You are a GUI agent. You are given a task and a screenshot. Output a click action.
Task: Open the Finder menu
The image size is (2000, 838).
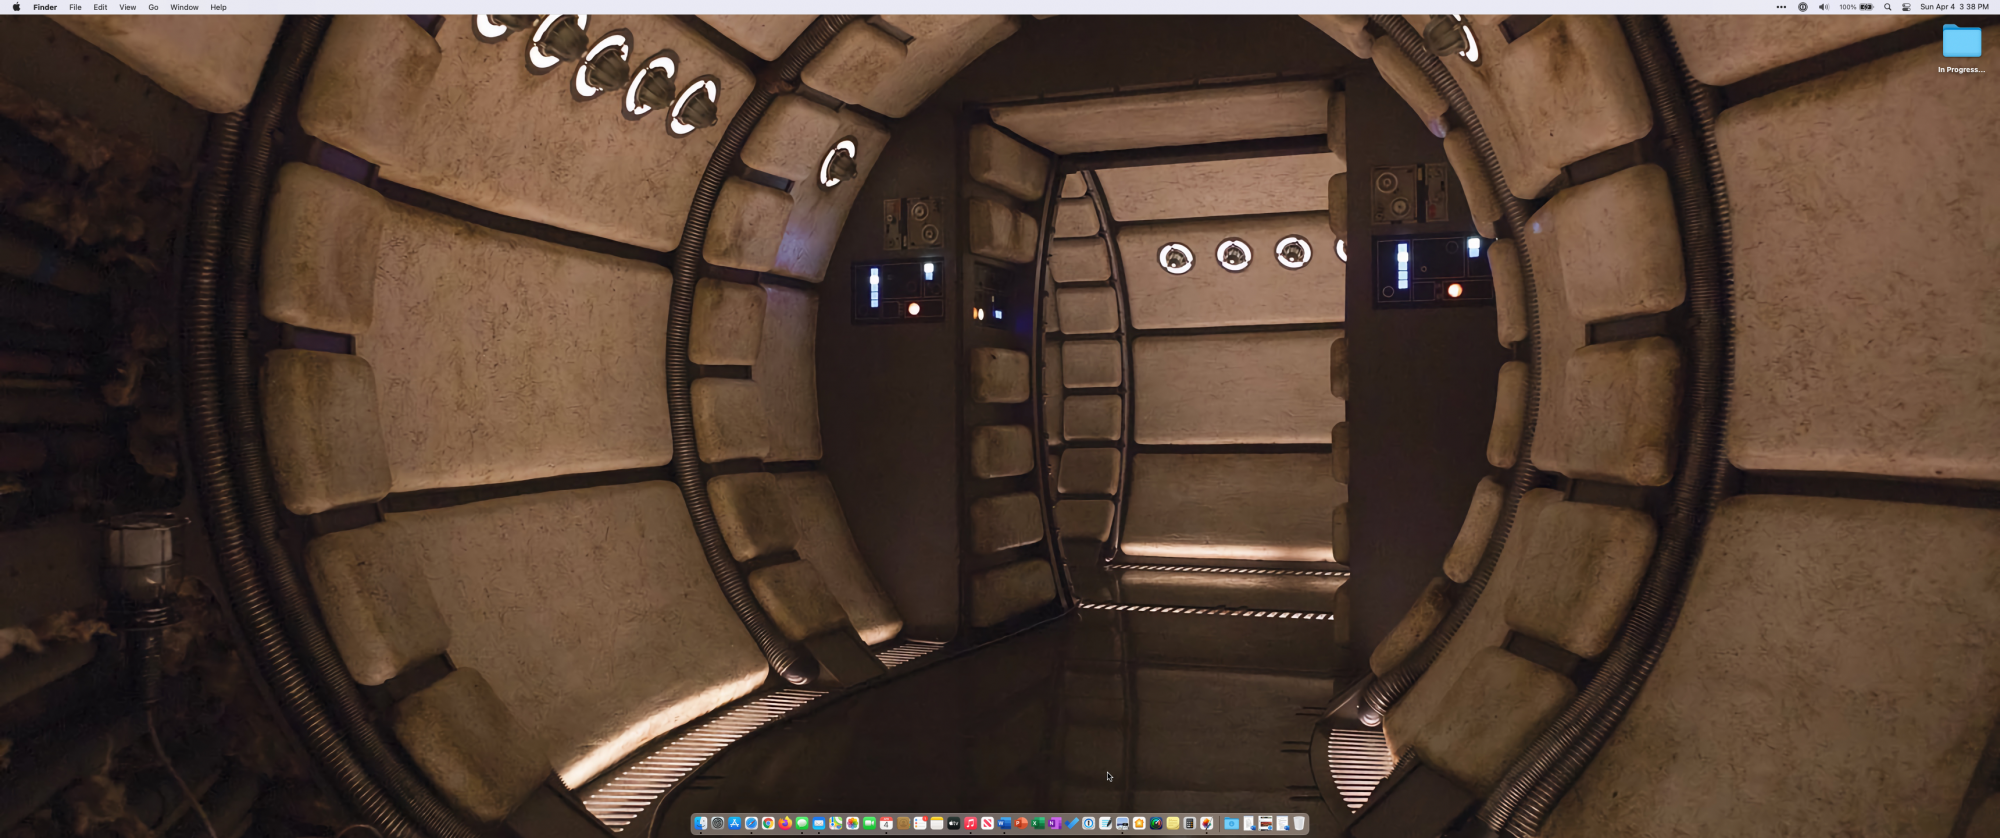click(x=45, y=7)
